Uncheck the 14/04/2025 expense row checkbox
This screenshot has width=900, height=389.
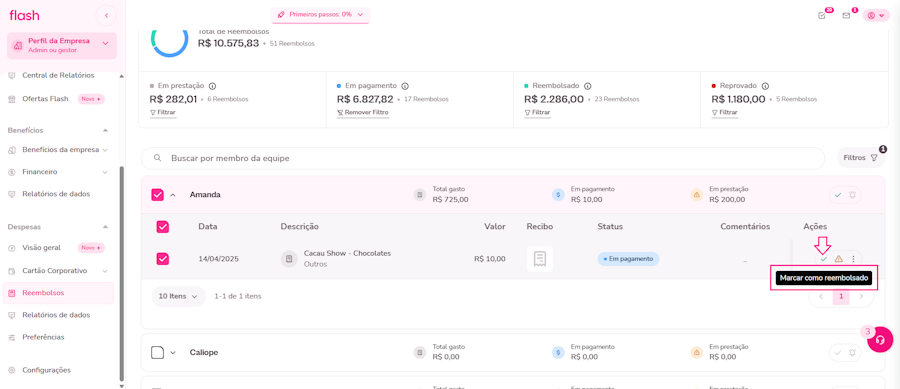click(163, 259)
